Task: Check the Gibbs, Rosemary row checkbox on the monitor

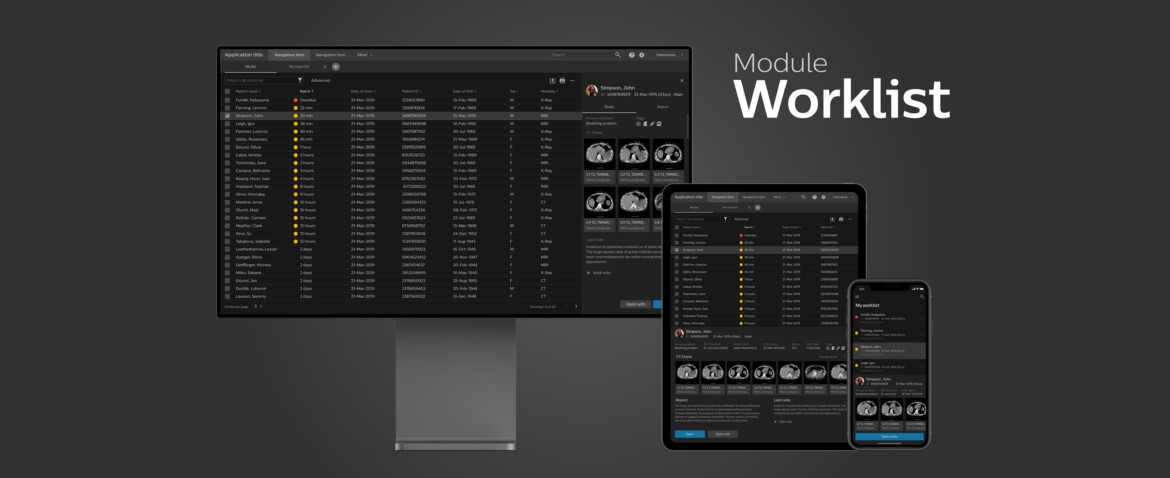Action: click(x=228, y=139)
